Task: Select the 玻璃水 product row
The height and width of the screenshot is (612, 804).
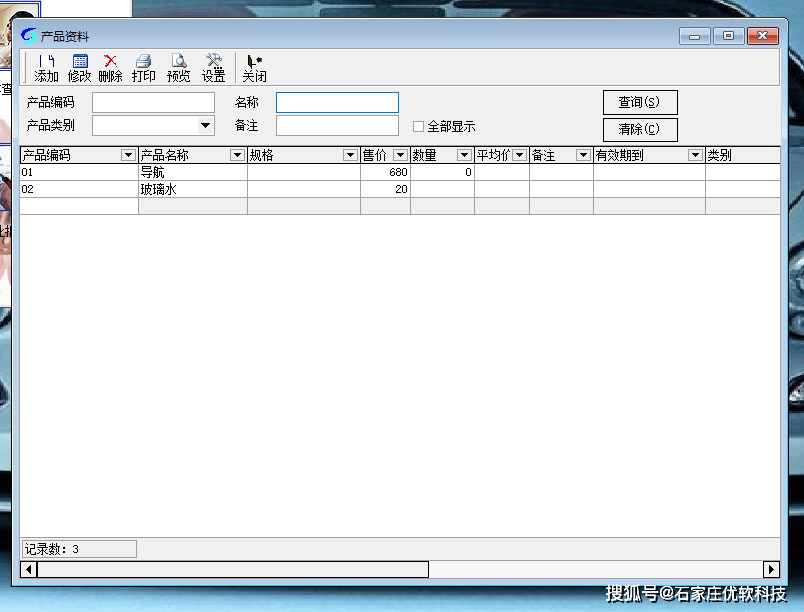Action: point(192,189)
